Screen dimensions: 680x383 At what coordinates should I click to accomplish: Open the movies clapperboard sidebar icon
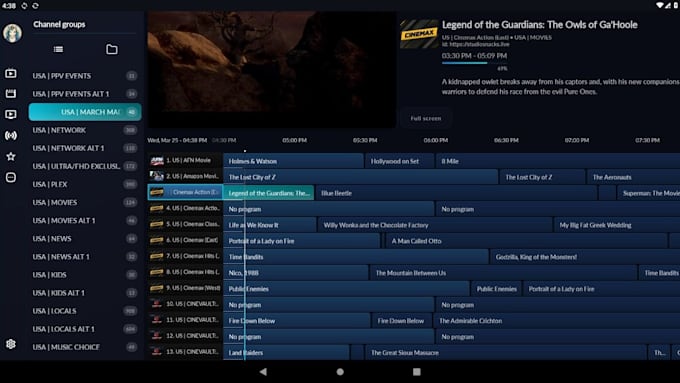pos(11,93)
